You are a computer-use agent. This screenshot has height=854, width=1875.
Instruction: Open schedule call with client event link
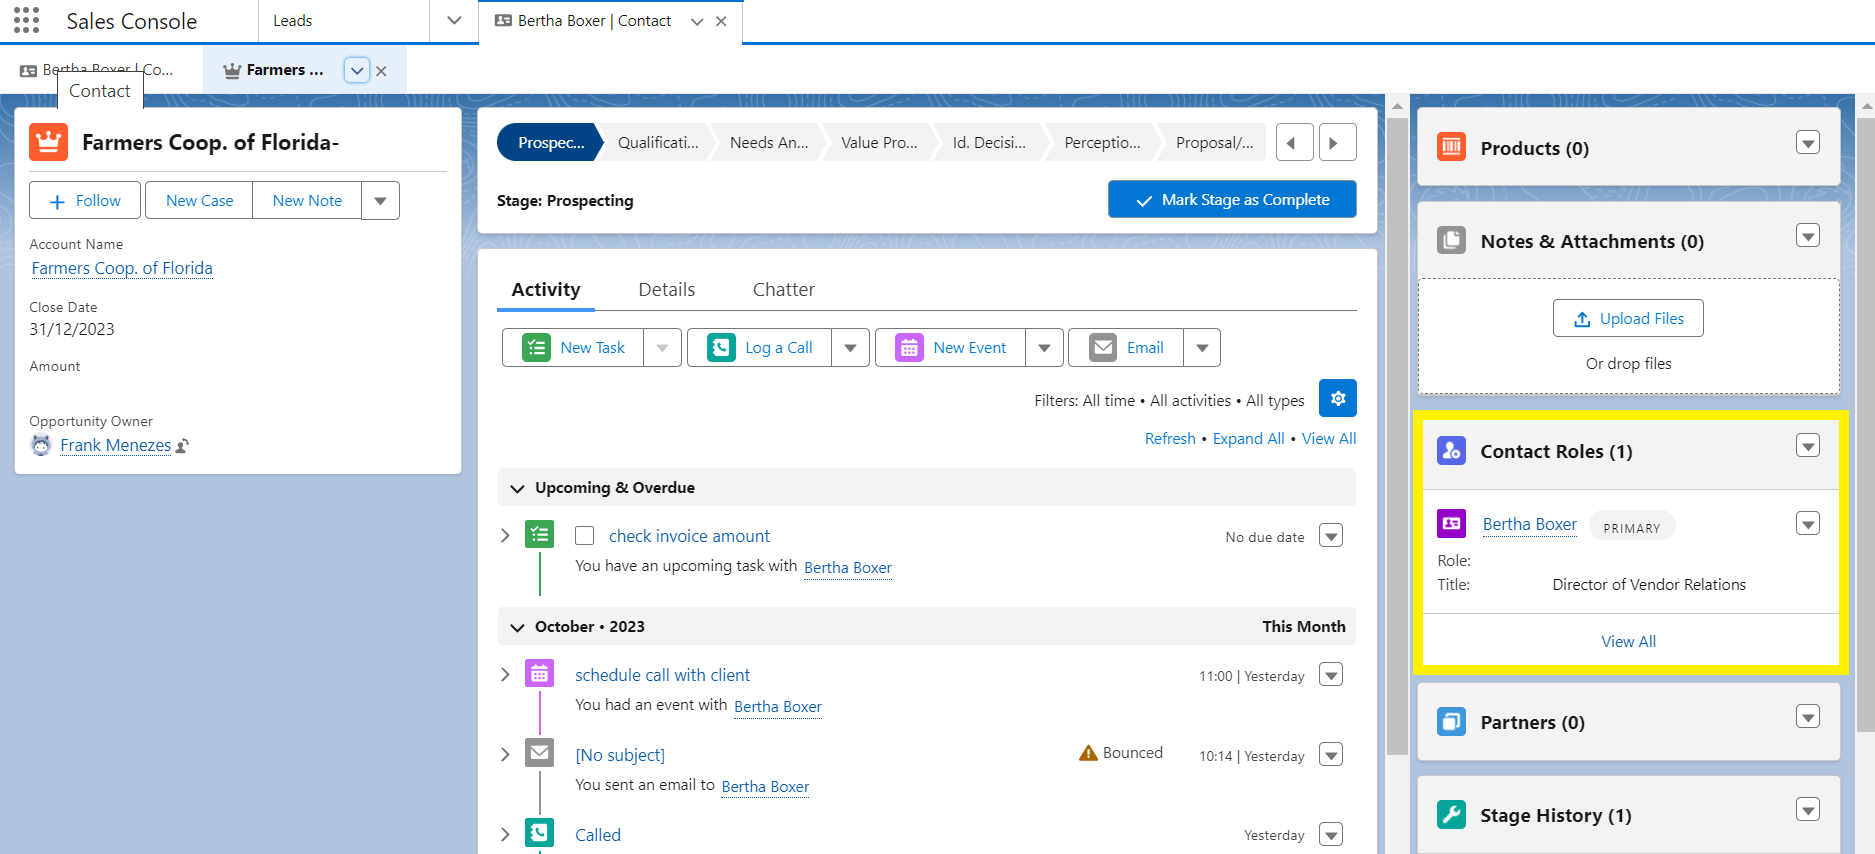[x=662, y=675]
